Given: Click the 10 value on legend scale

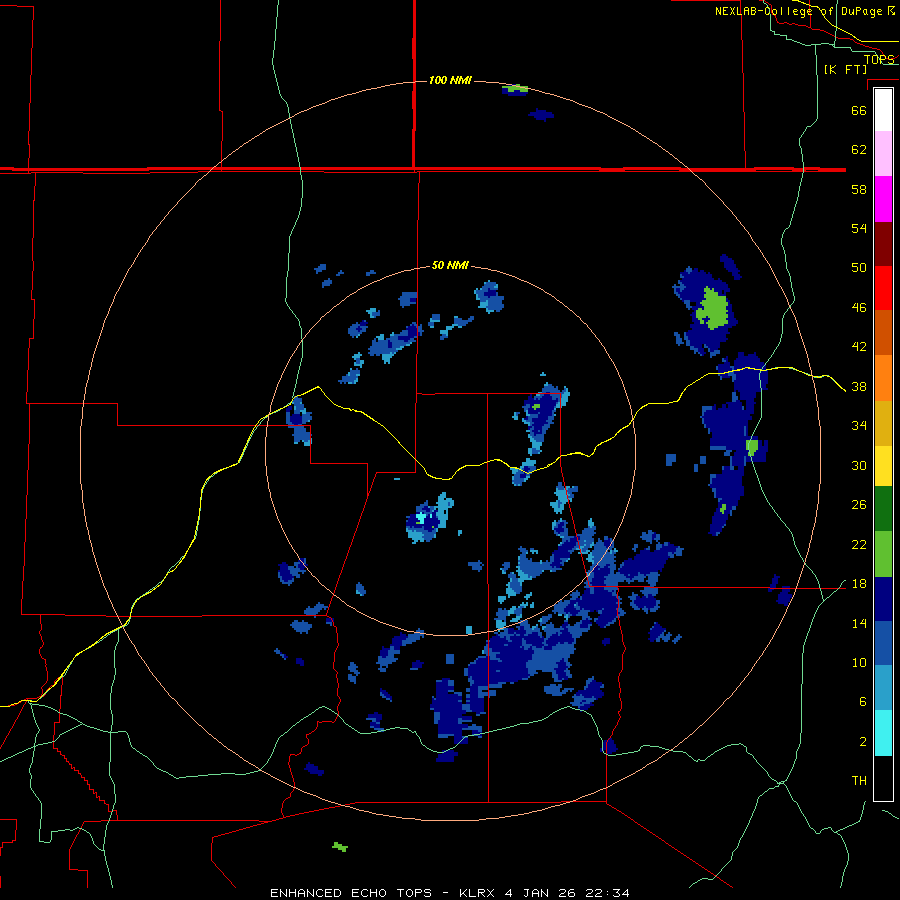Looking at the screenshot, I should pyautogui.click(x=859, y=663).
